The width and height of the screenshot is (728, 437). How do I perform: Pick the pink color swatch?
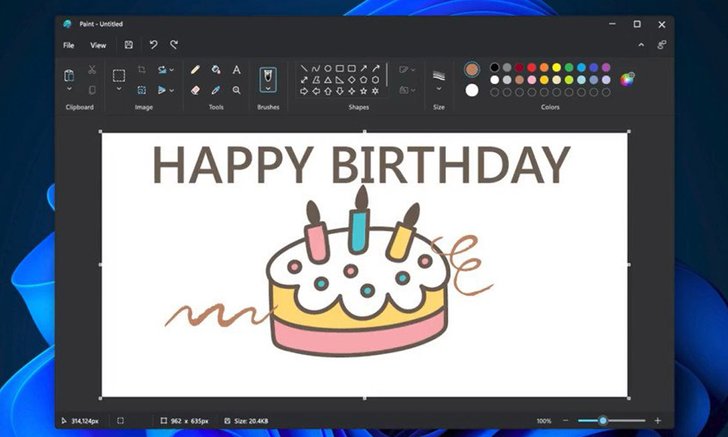(x=532, y=80)
